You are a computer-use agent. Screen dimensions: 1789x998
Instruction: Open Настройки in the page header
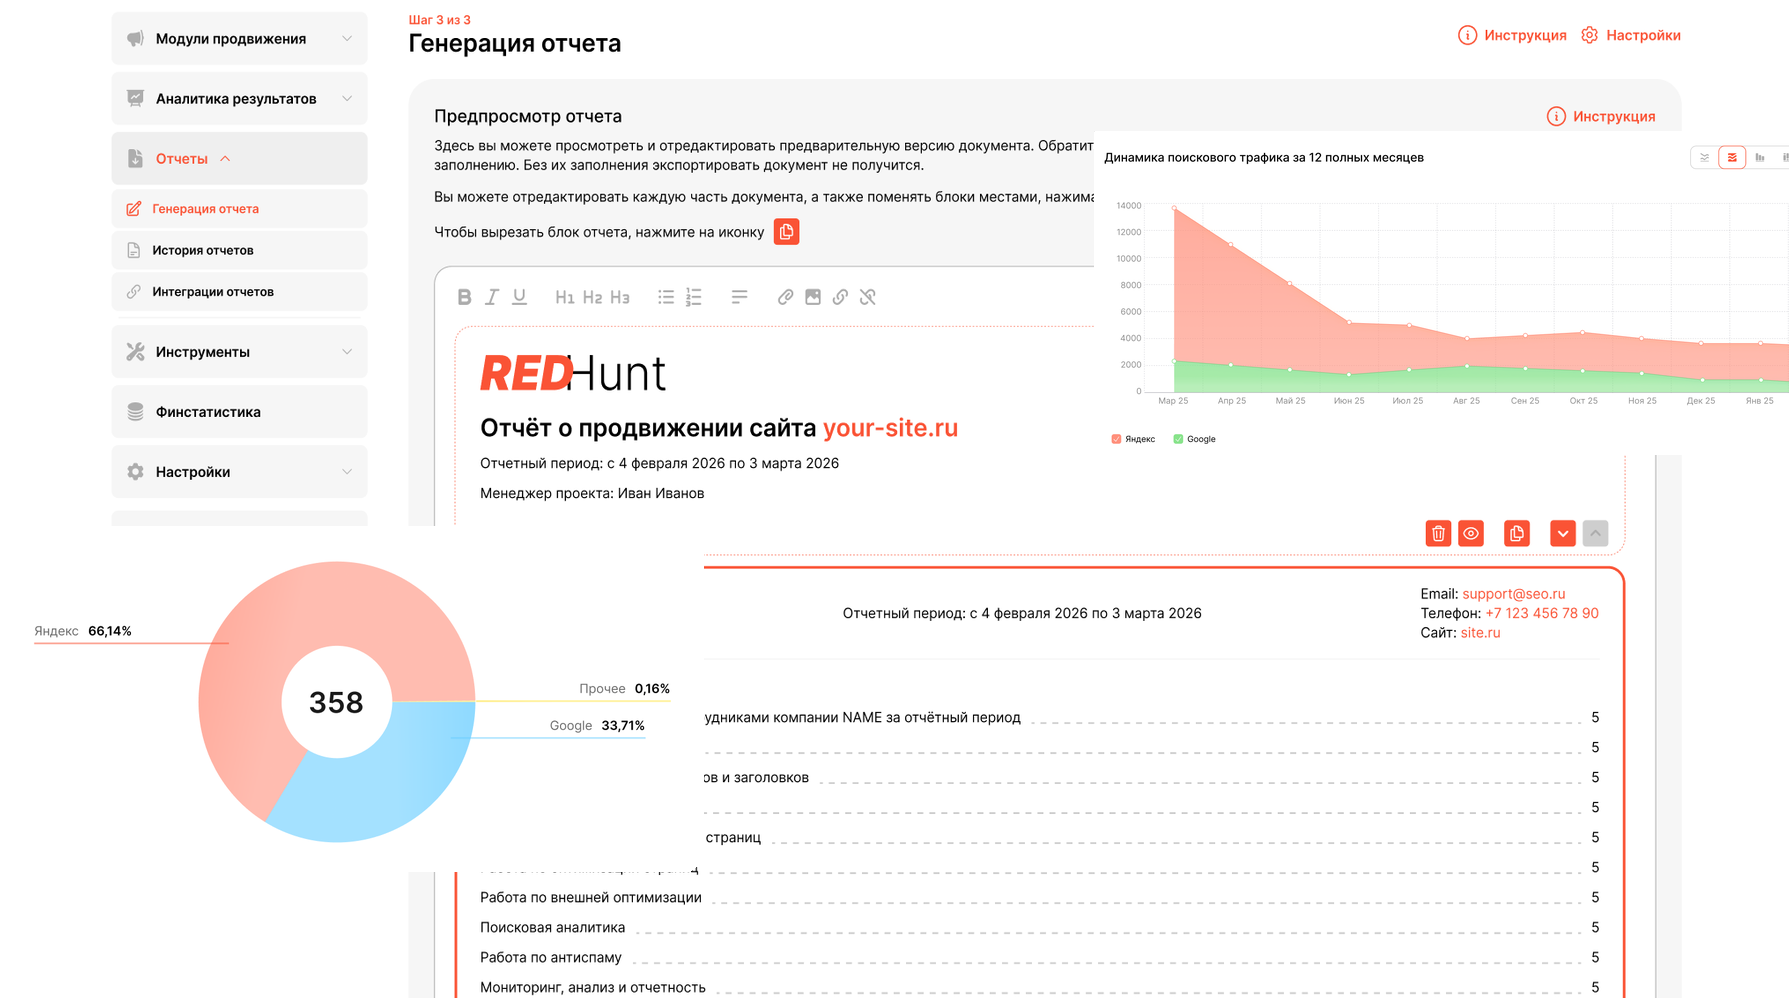click(1630, 35)
